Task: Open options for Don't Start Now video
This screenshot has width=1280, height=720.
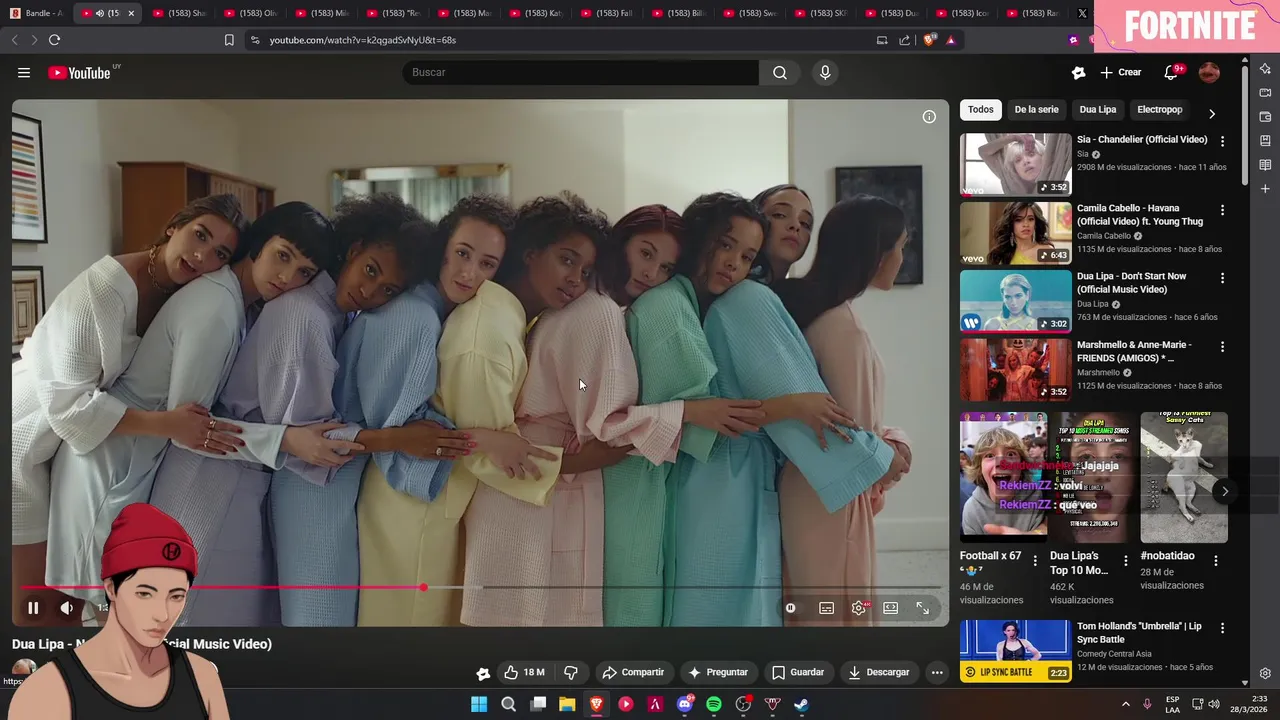Action: pos(1222,278)
